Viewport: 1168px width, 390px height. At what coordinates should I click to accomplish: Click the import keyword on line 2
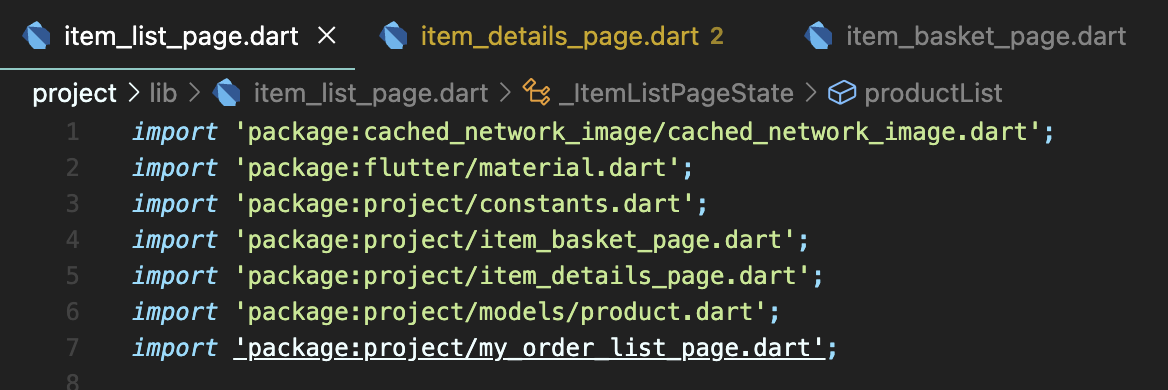pos(175,168)
